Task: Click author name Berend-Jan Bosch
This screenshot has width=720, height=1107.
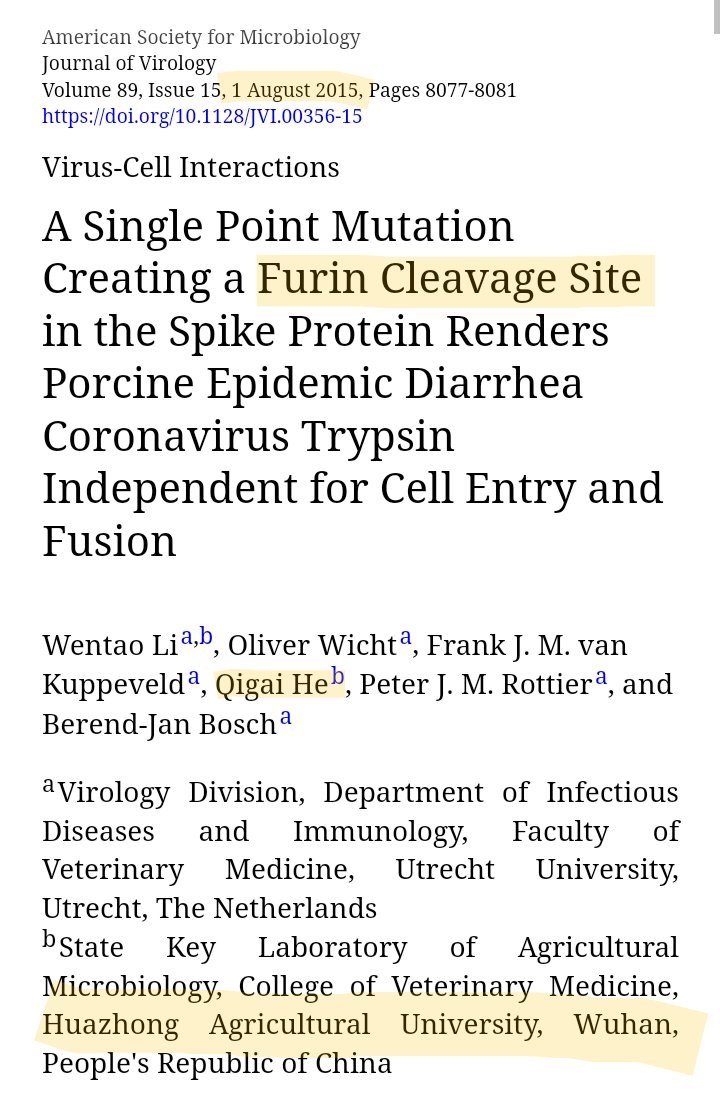Action: coord(159,724)
